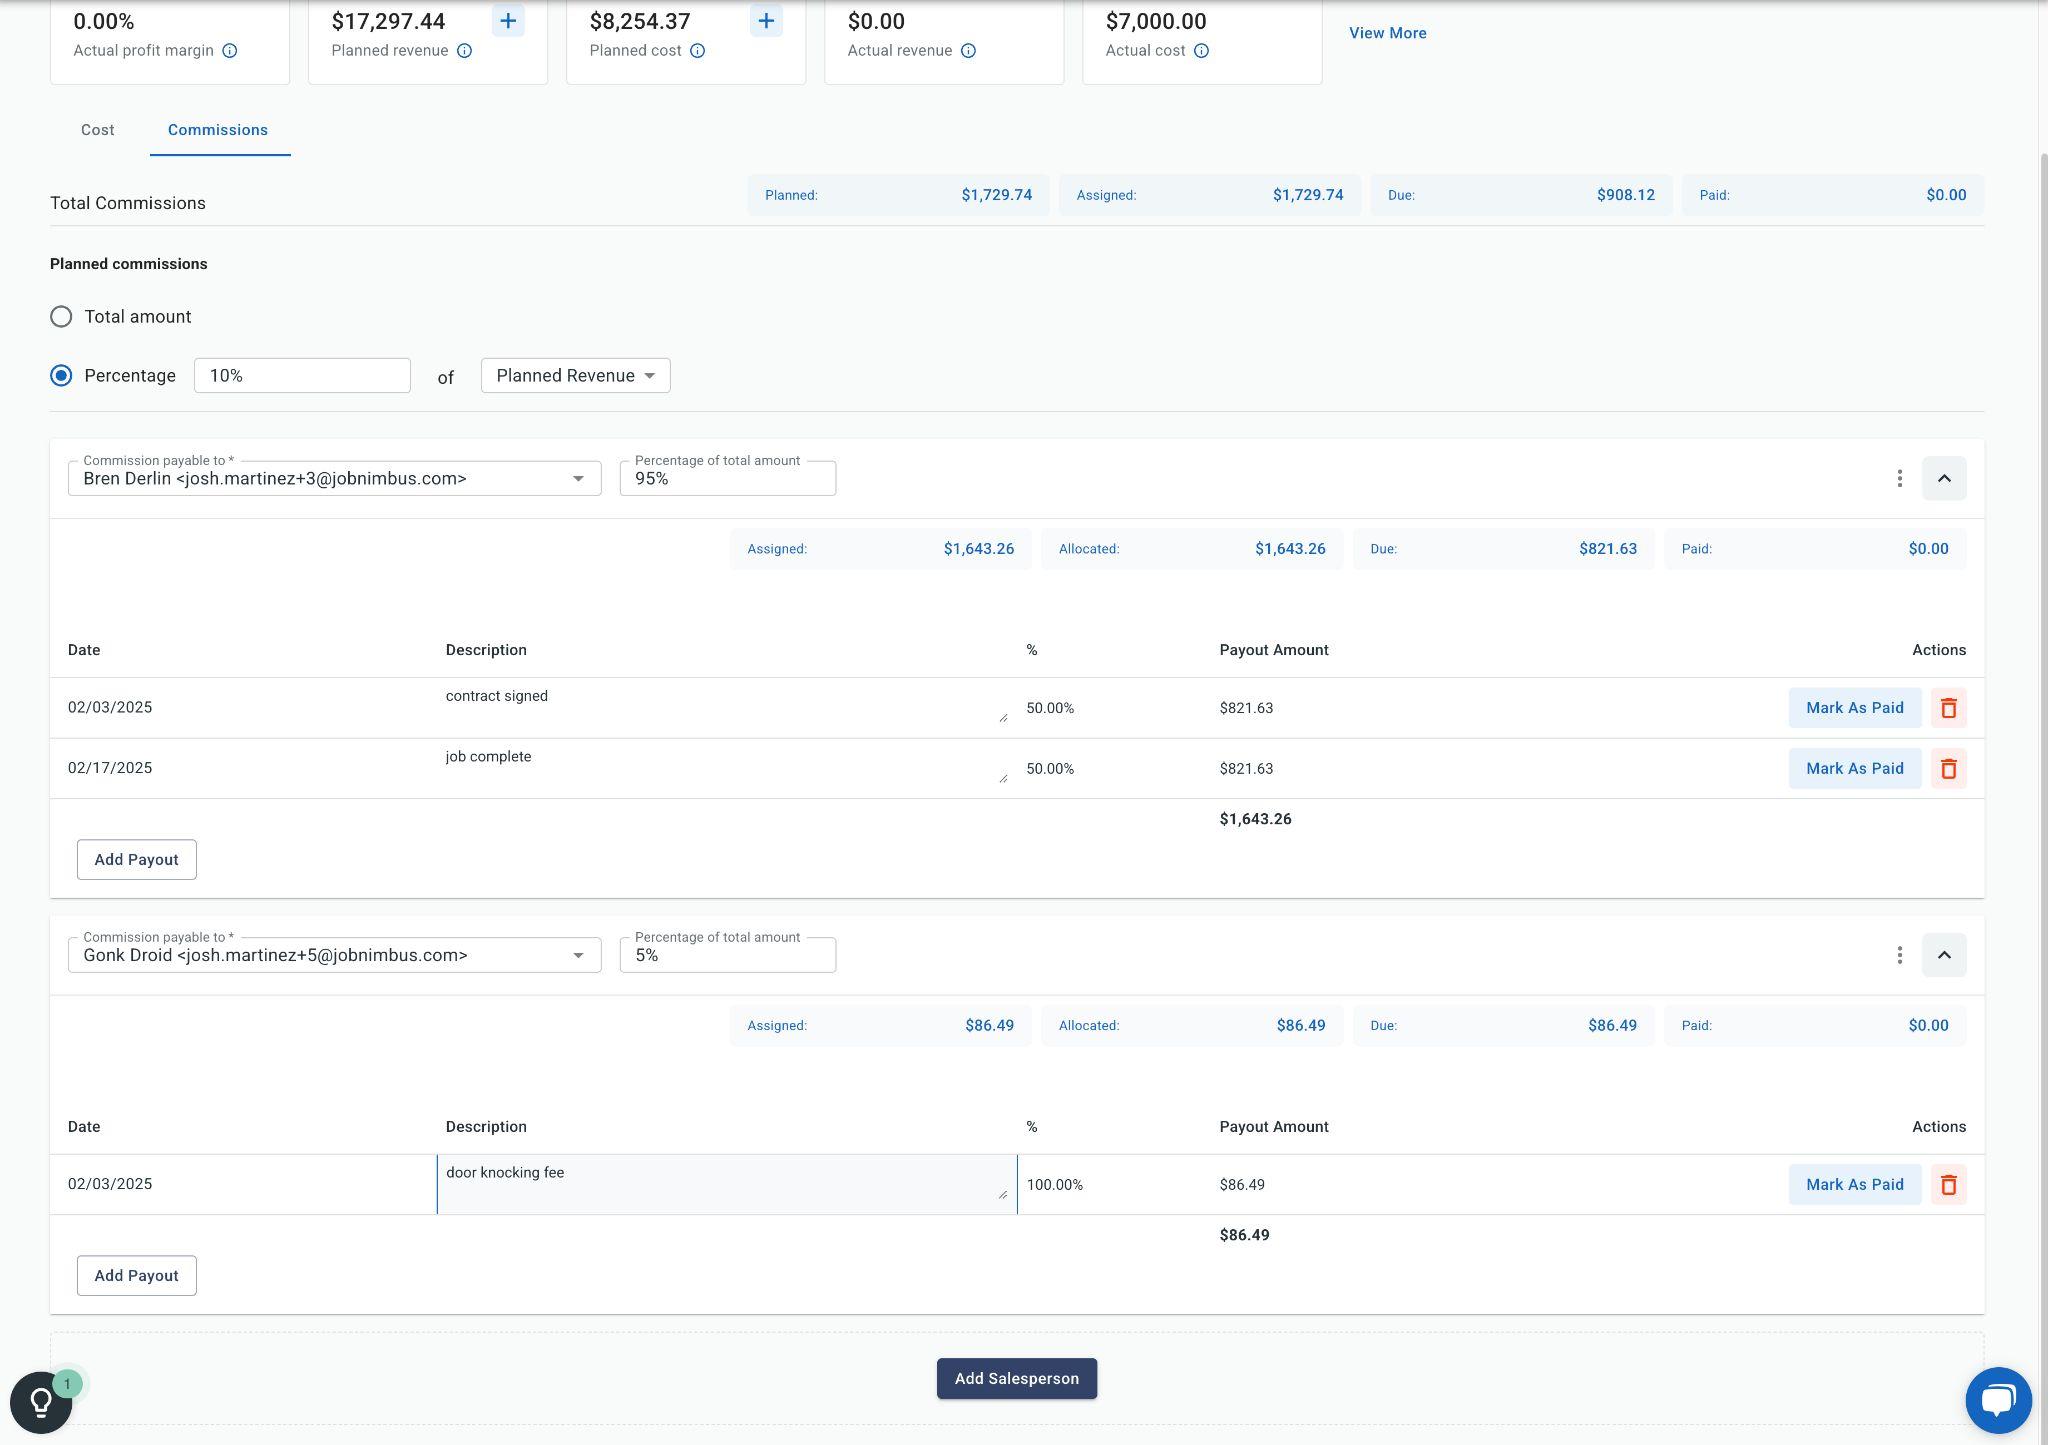The height and width of the screenshot is (1445, 2048).
Task: Click info icon next to Actual profit margin
Action: (x=230, y=51)
